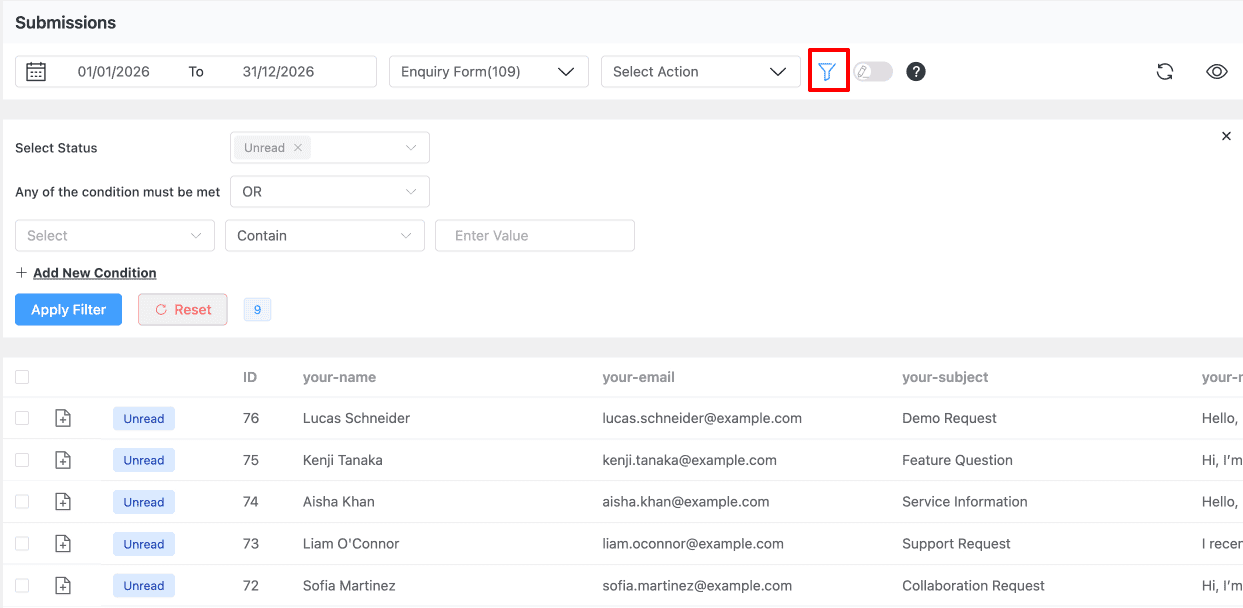
Task: Click the Reset button
Action: pyautogui.click(x=183, y=310)
